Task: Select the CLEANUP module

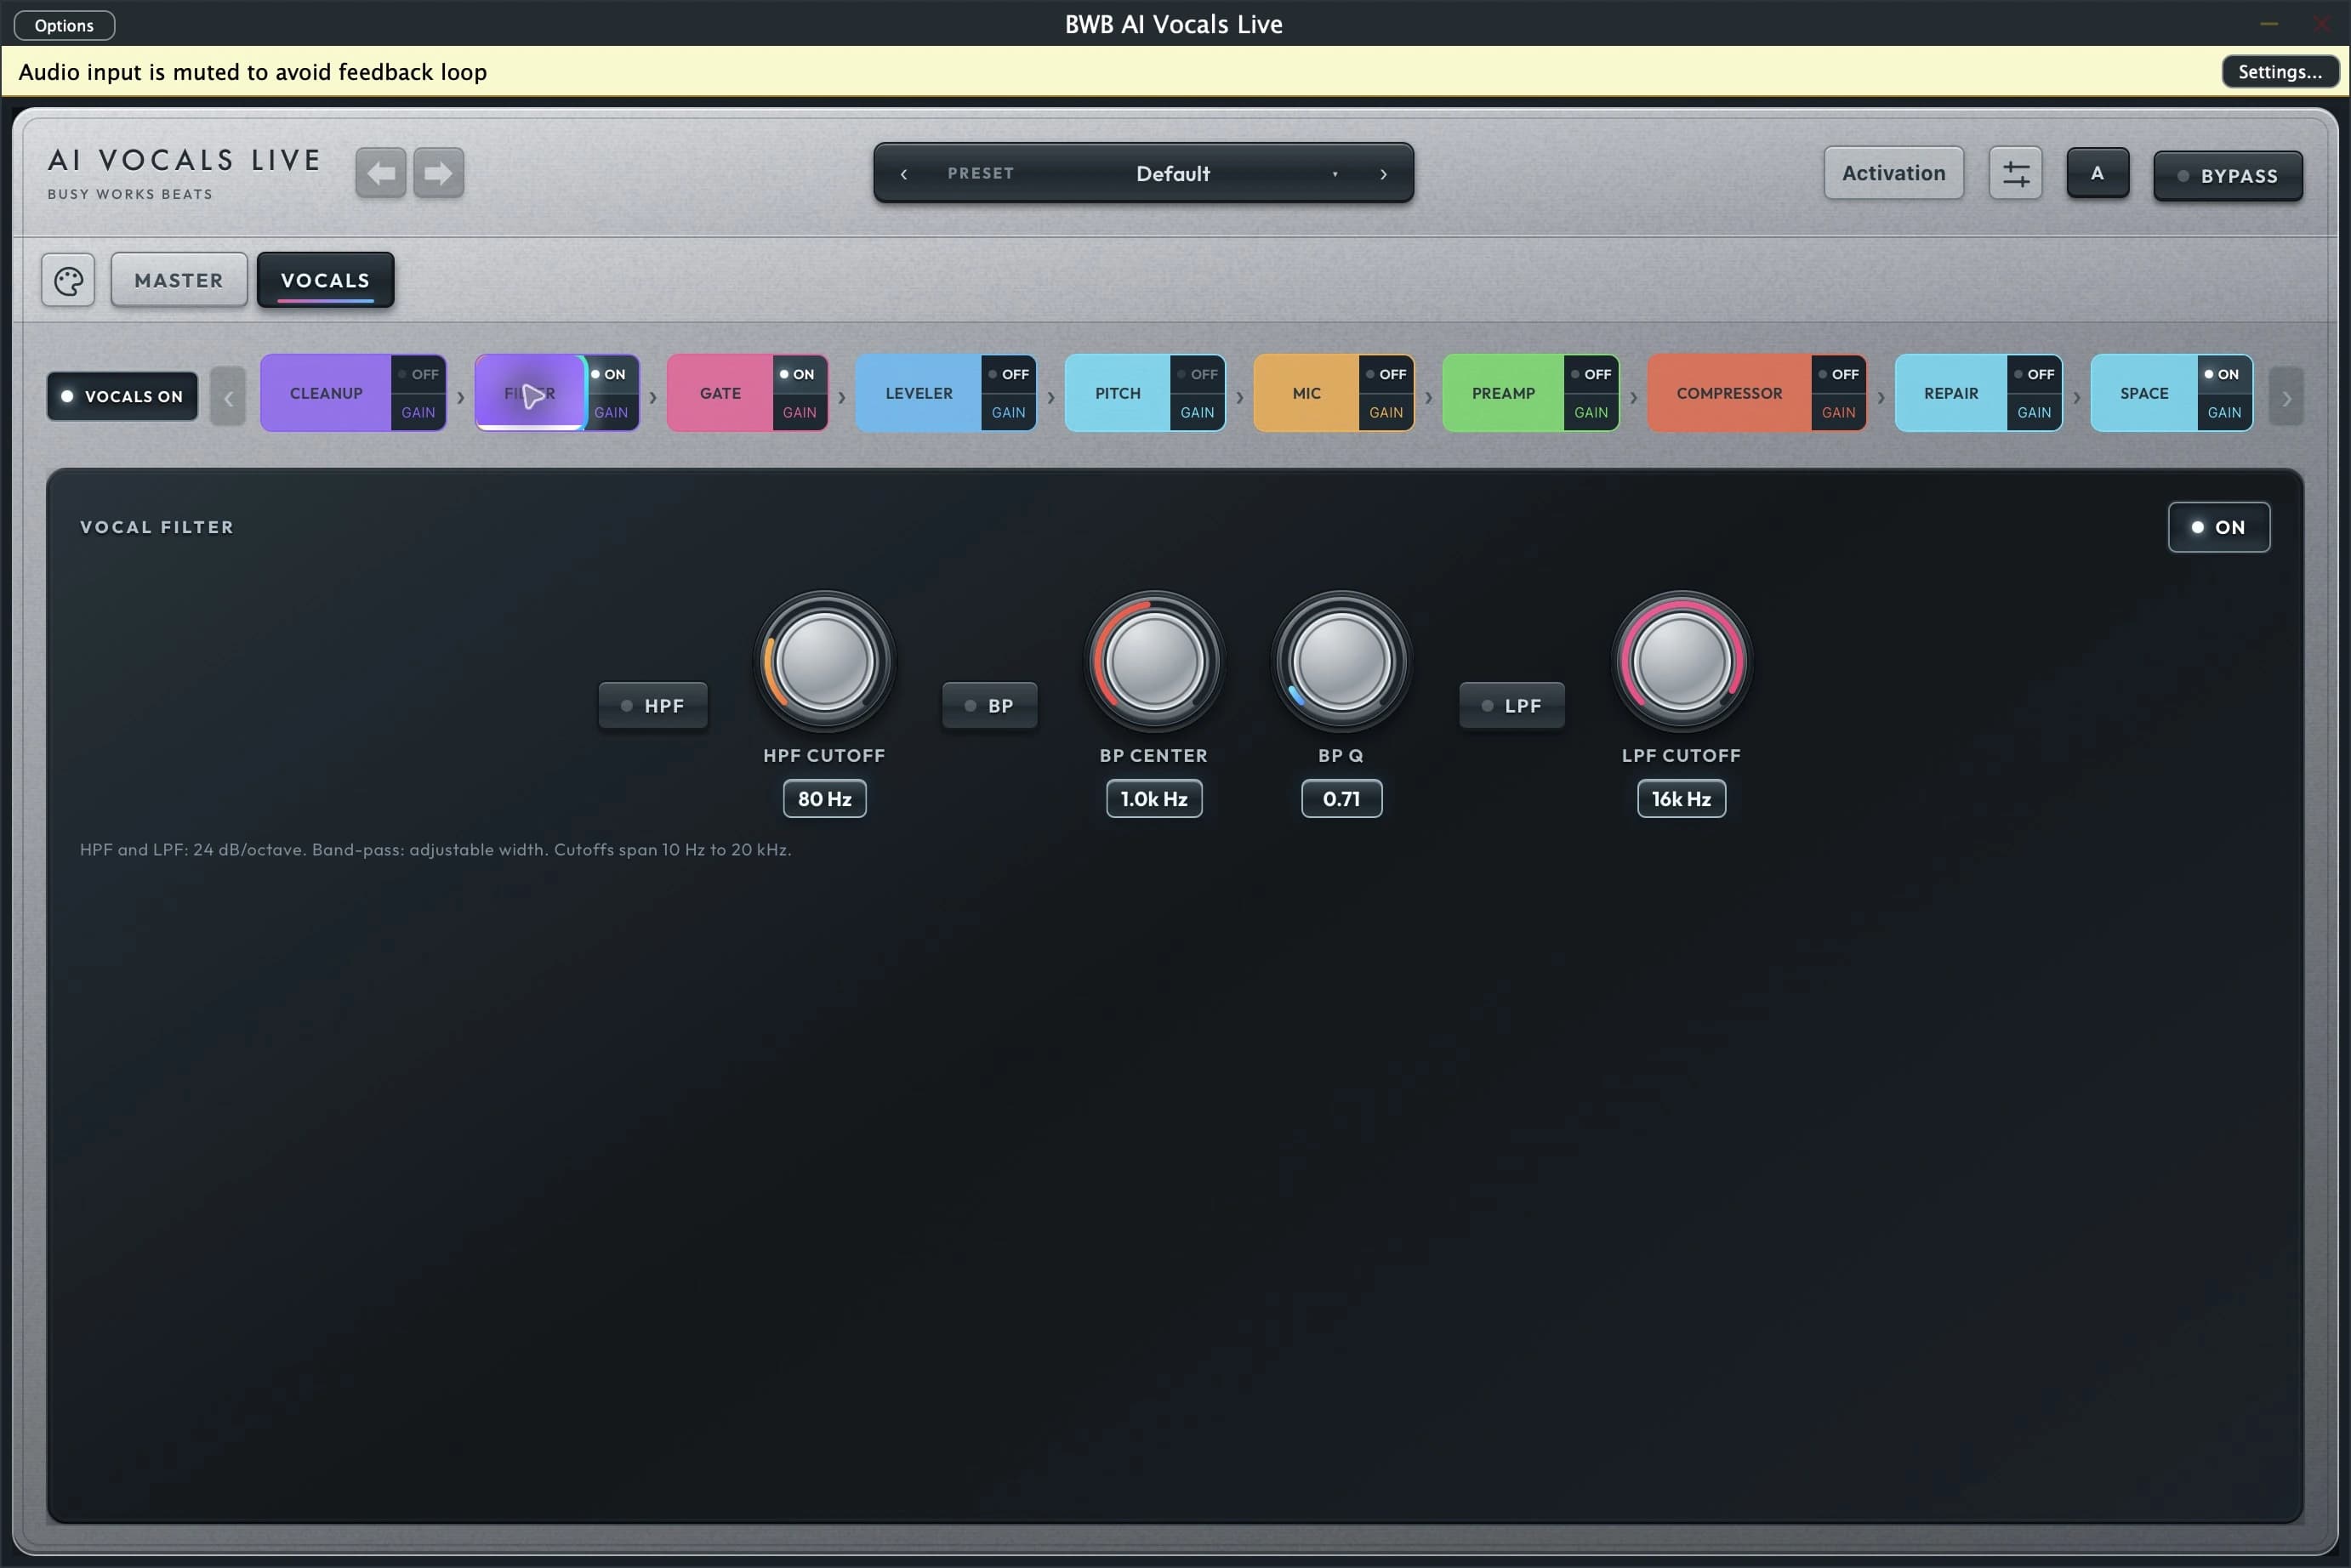Action: tap(326, 393)
